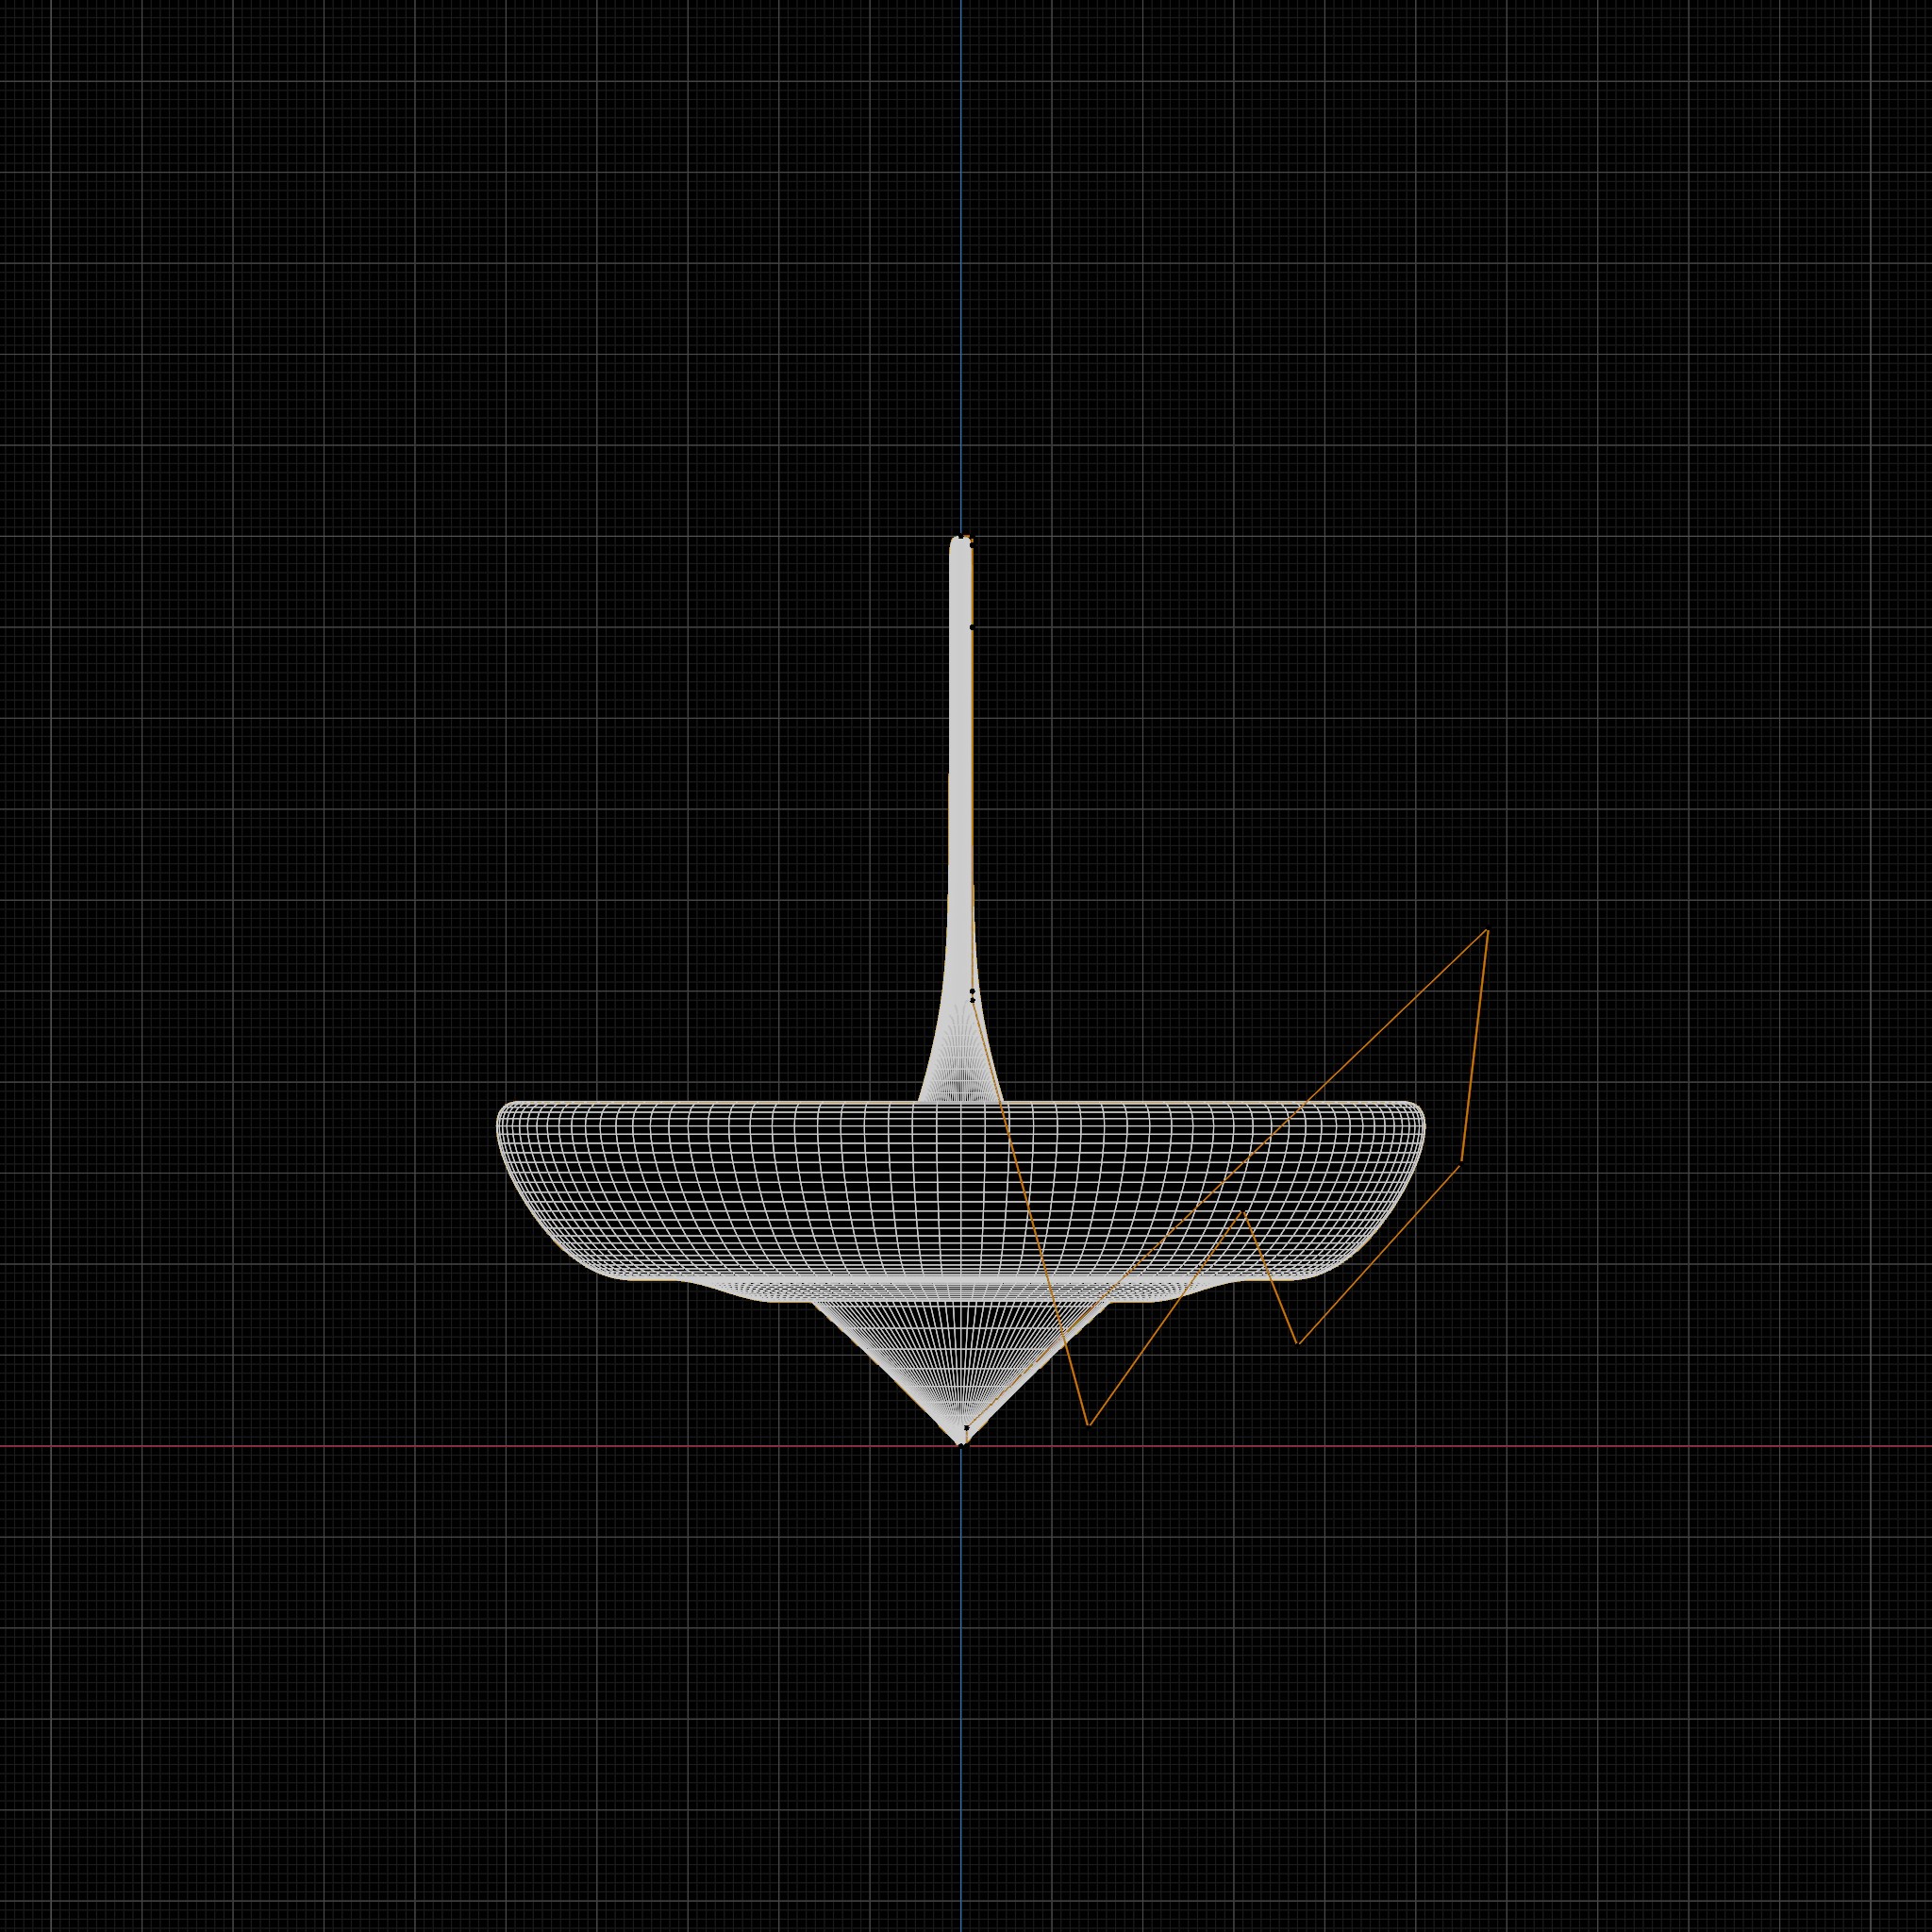Select the bottom tip point of the spinning top
This screenshot has height=1932, width=1932.
[x=962, y=1444]
